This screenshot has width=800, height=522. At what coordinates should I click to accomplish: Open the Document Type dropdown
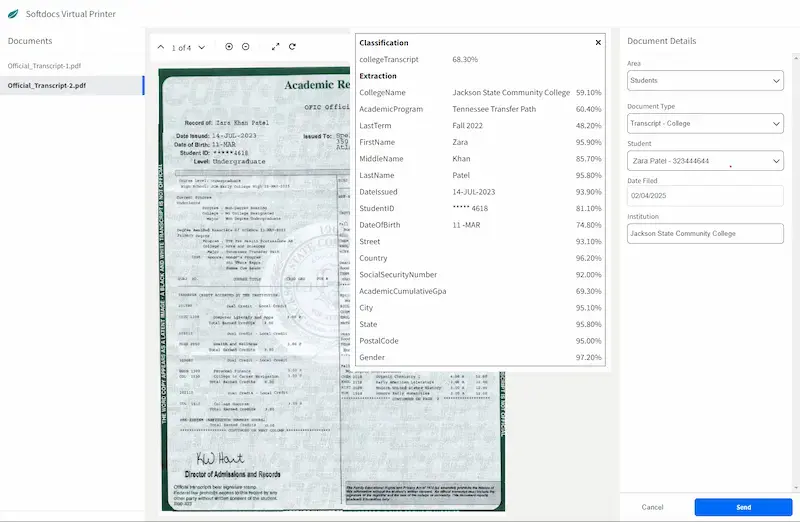[705, 123]
